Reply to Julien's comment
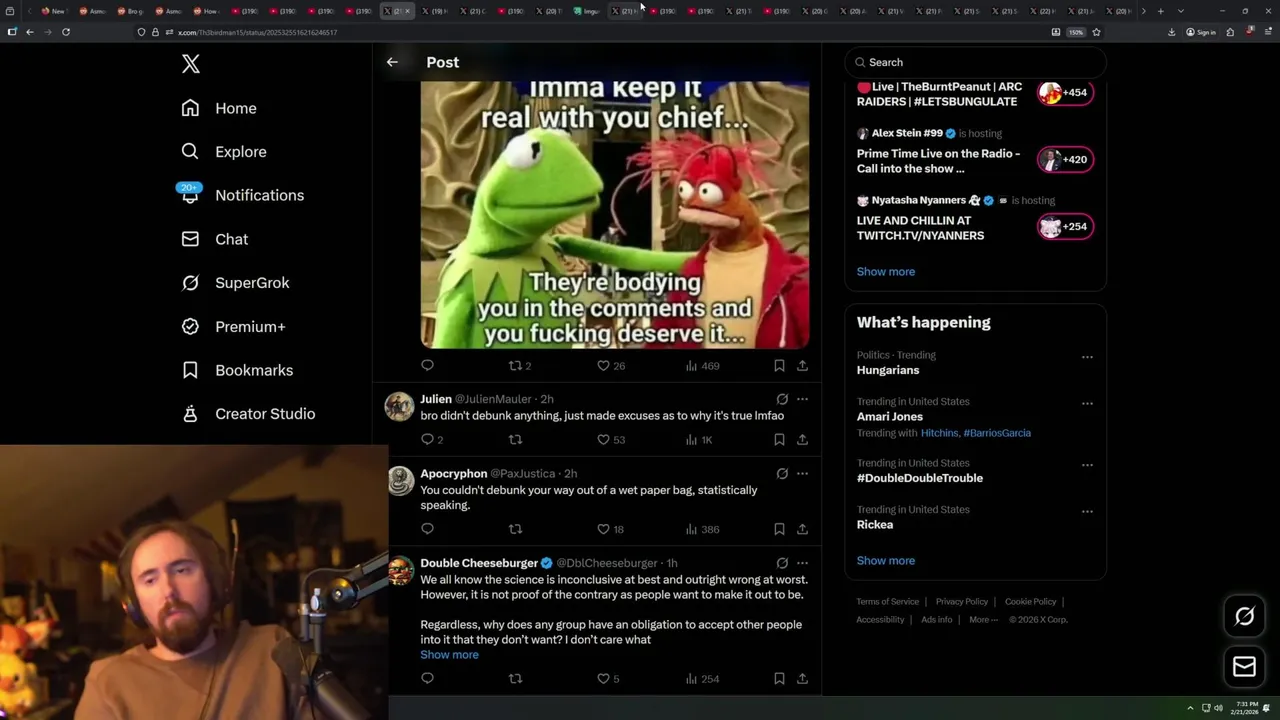 (427, 440)
